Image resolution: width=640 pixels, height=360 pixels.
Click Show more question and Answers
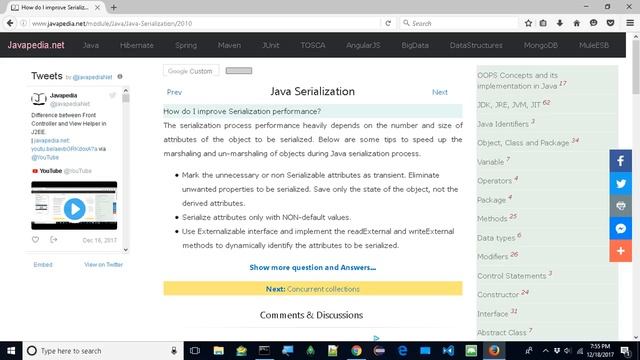pyautogui.click(x=313, y=267)
